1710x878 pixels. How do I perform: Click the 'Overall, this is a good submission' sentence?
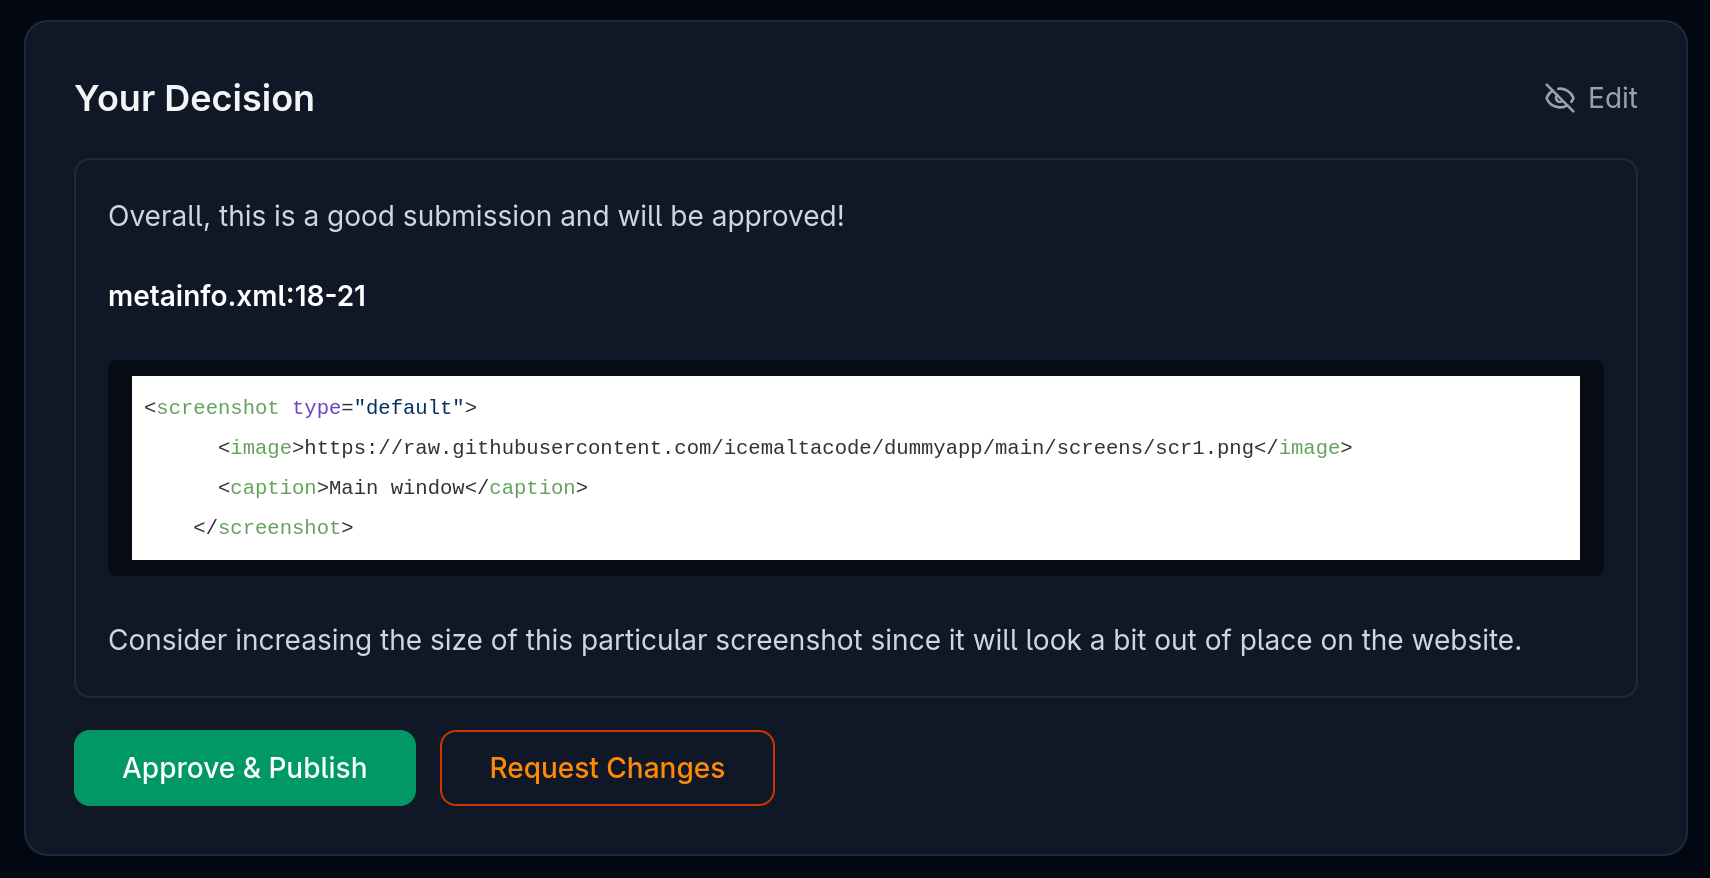click(x=476, y=216)
